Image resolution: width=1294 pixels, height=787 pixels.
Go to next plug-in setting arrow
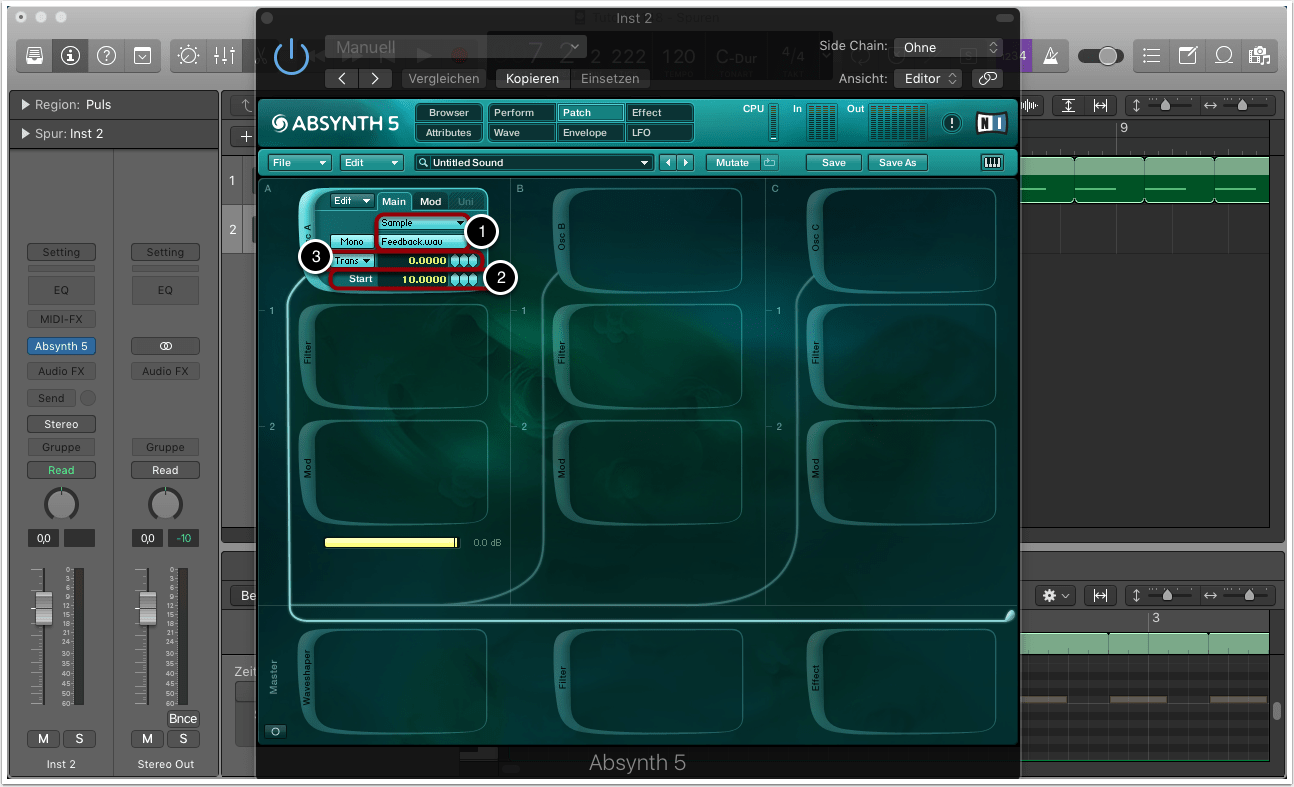coord(375,78)
